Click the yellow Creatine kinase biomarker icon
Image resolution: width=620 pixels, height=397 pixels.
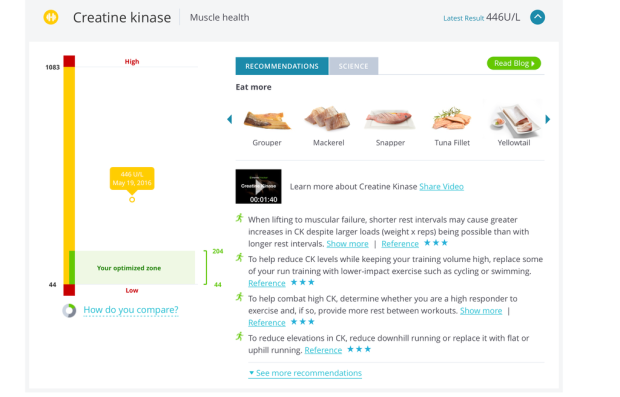(x=51, y=17)
